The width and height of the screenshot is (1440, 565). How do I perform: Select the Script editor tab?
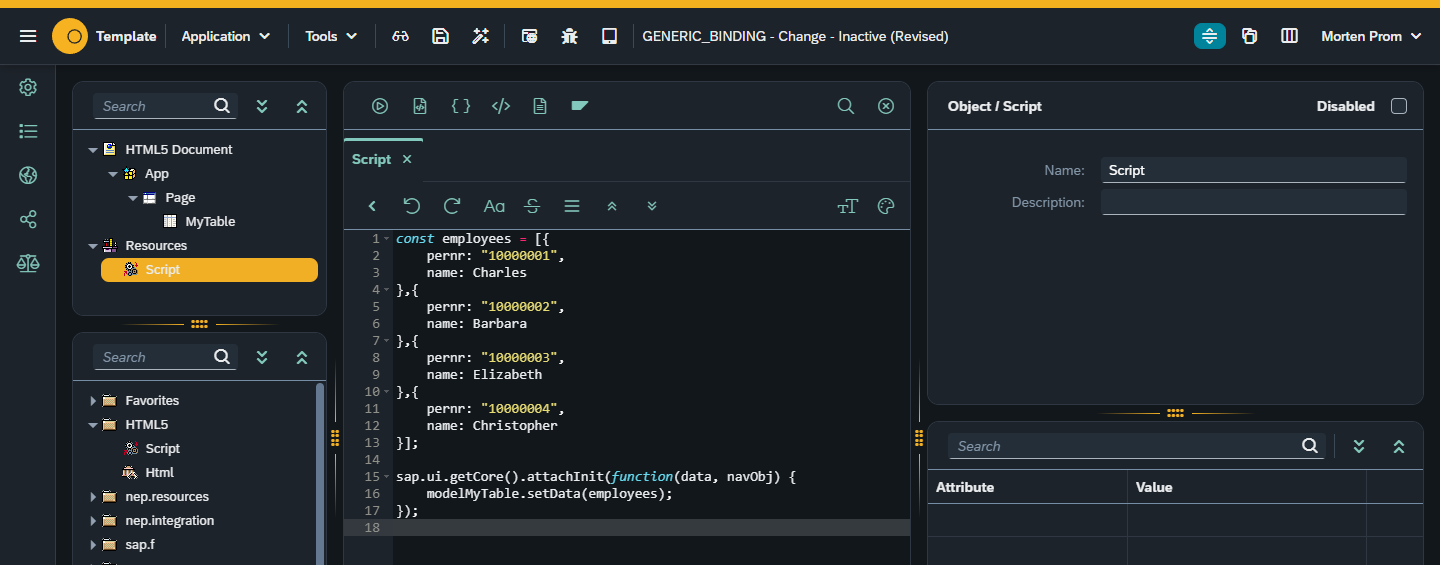(x=371, y=159)
